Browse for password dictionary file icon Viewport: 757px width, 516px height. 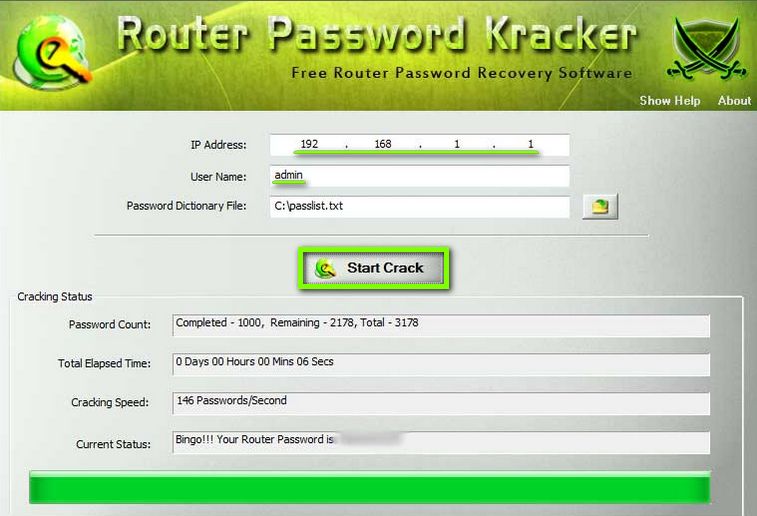pyautogui.click(x=600, y=207)
